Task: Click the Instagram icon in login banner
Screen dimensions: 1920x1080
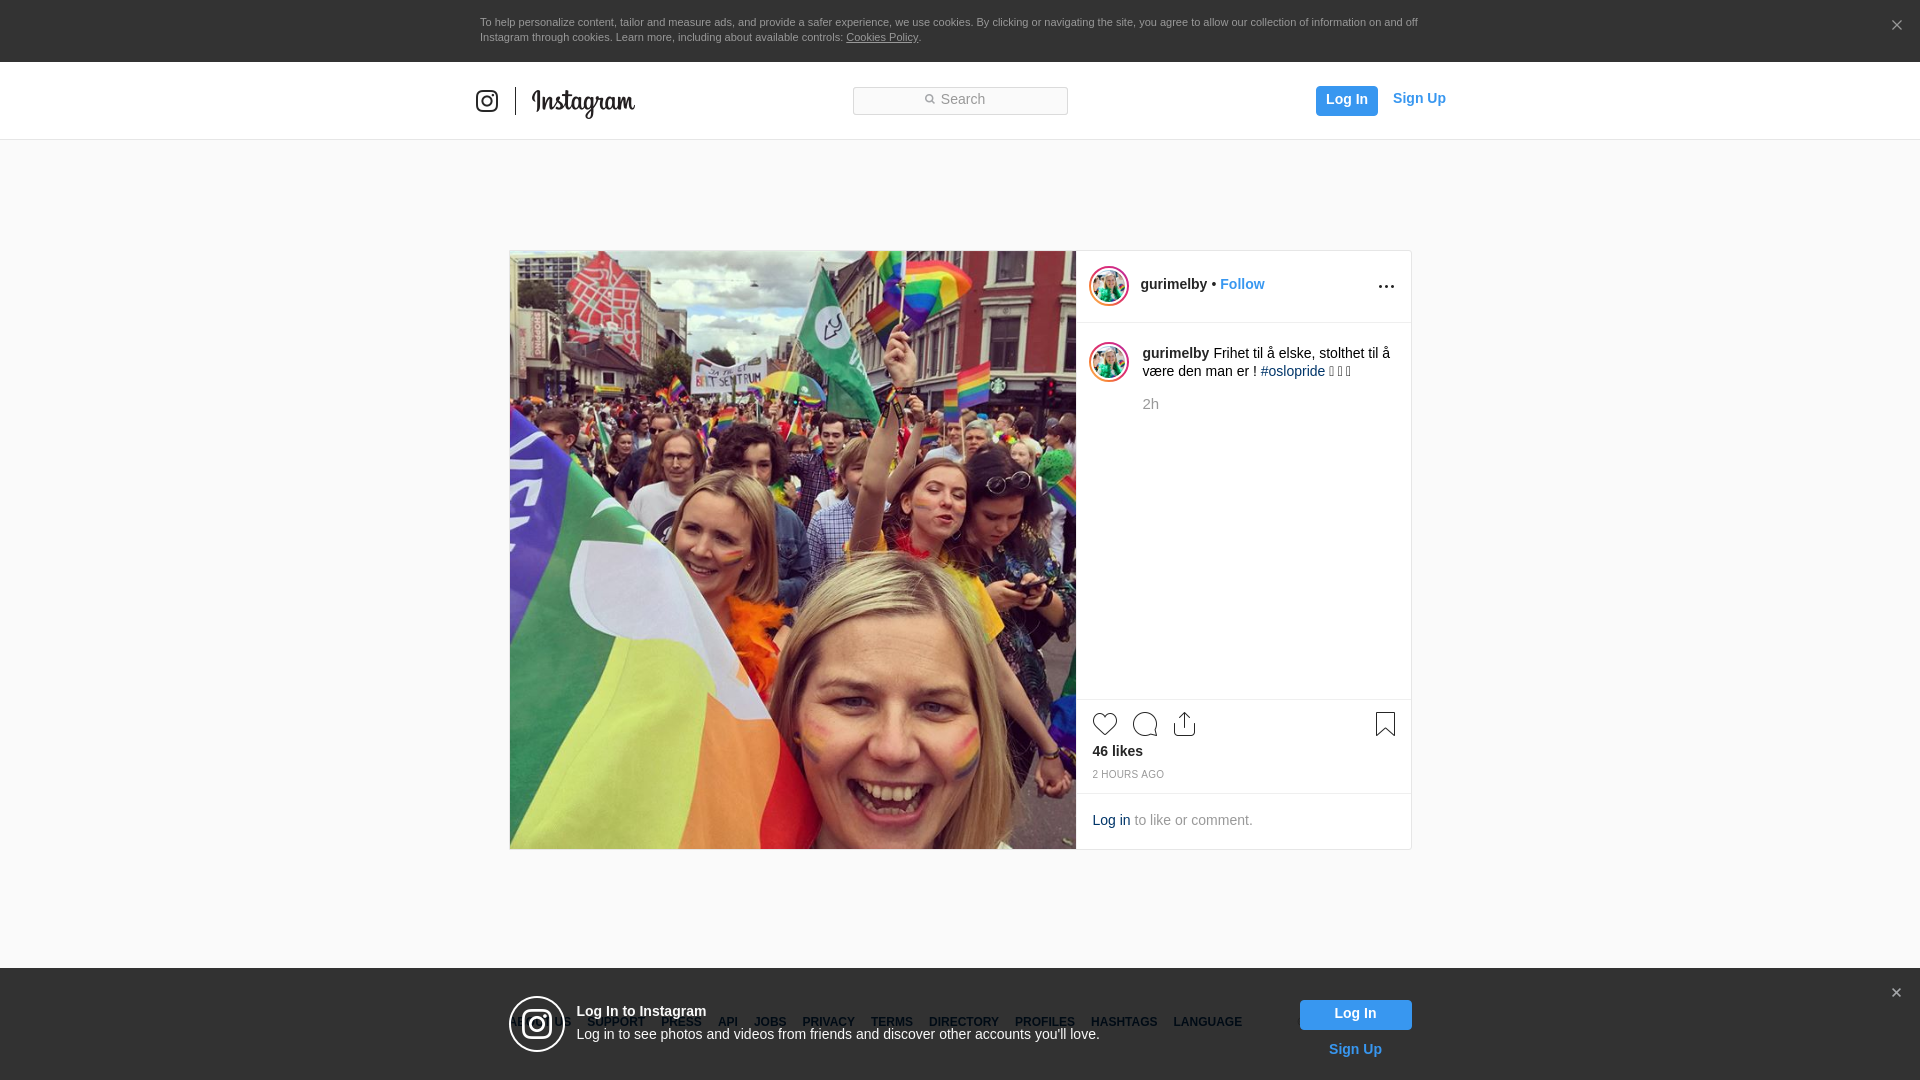Action: (537, 1024)
